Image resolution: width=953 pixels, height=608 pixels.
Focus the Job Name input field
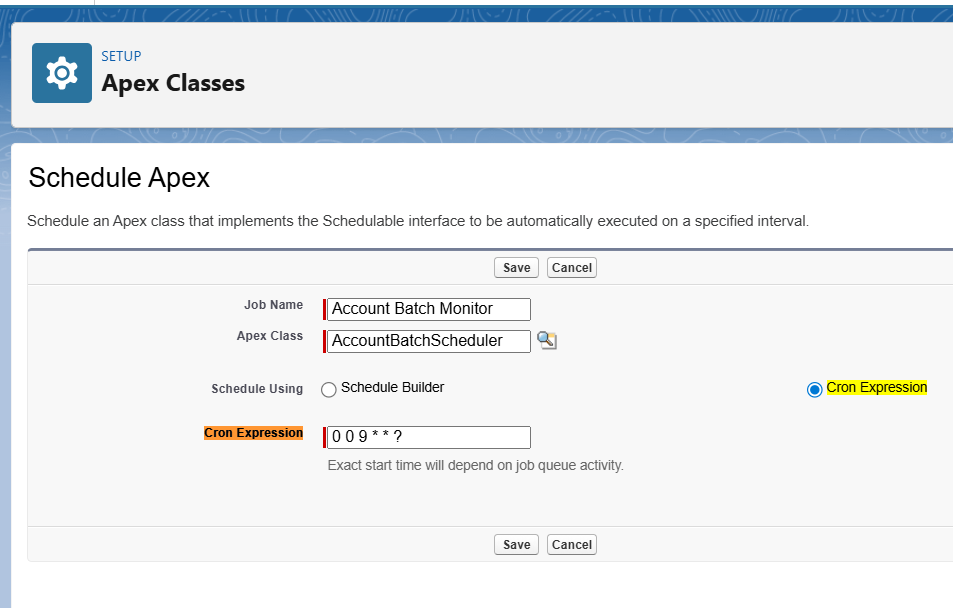pos(429,309)
